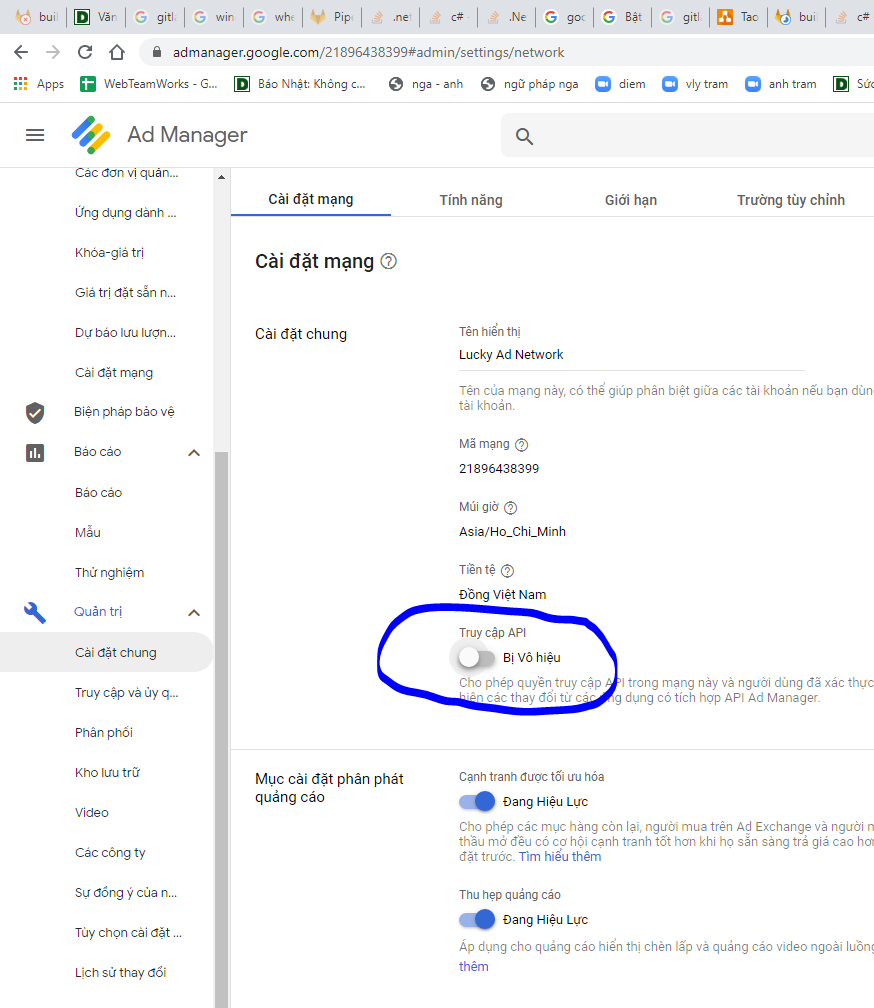The width and height of the screenshot is (874, 1008).
Task: Switch to the Tính năng tab
Action: coord(471,200)
